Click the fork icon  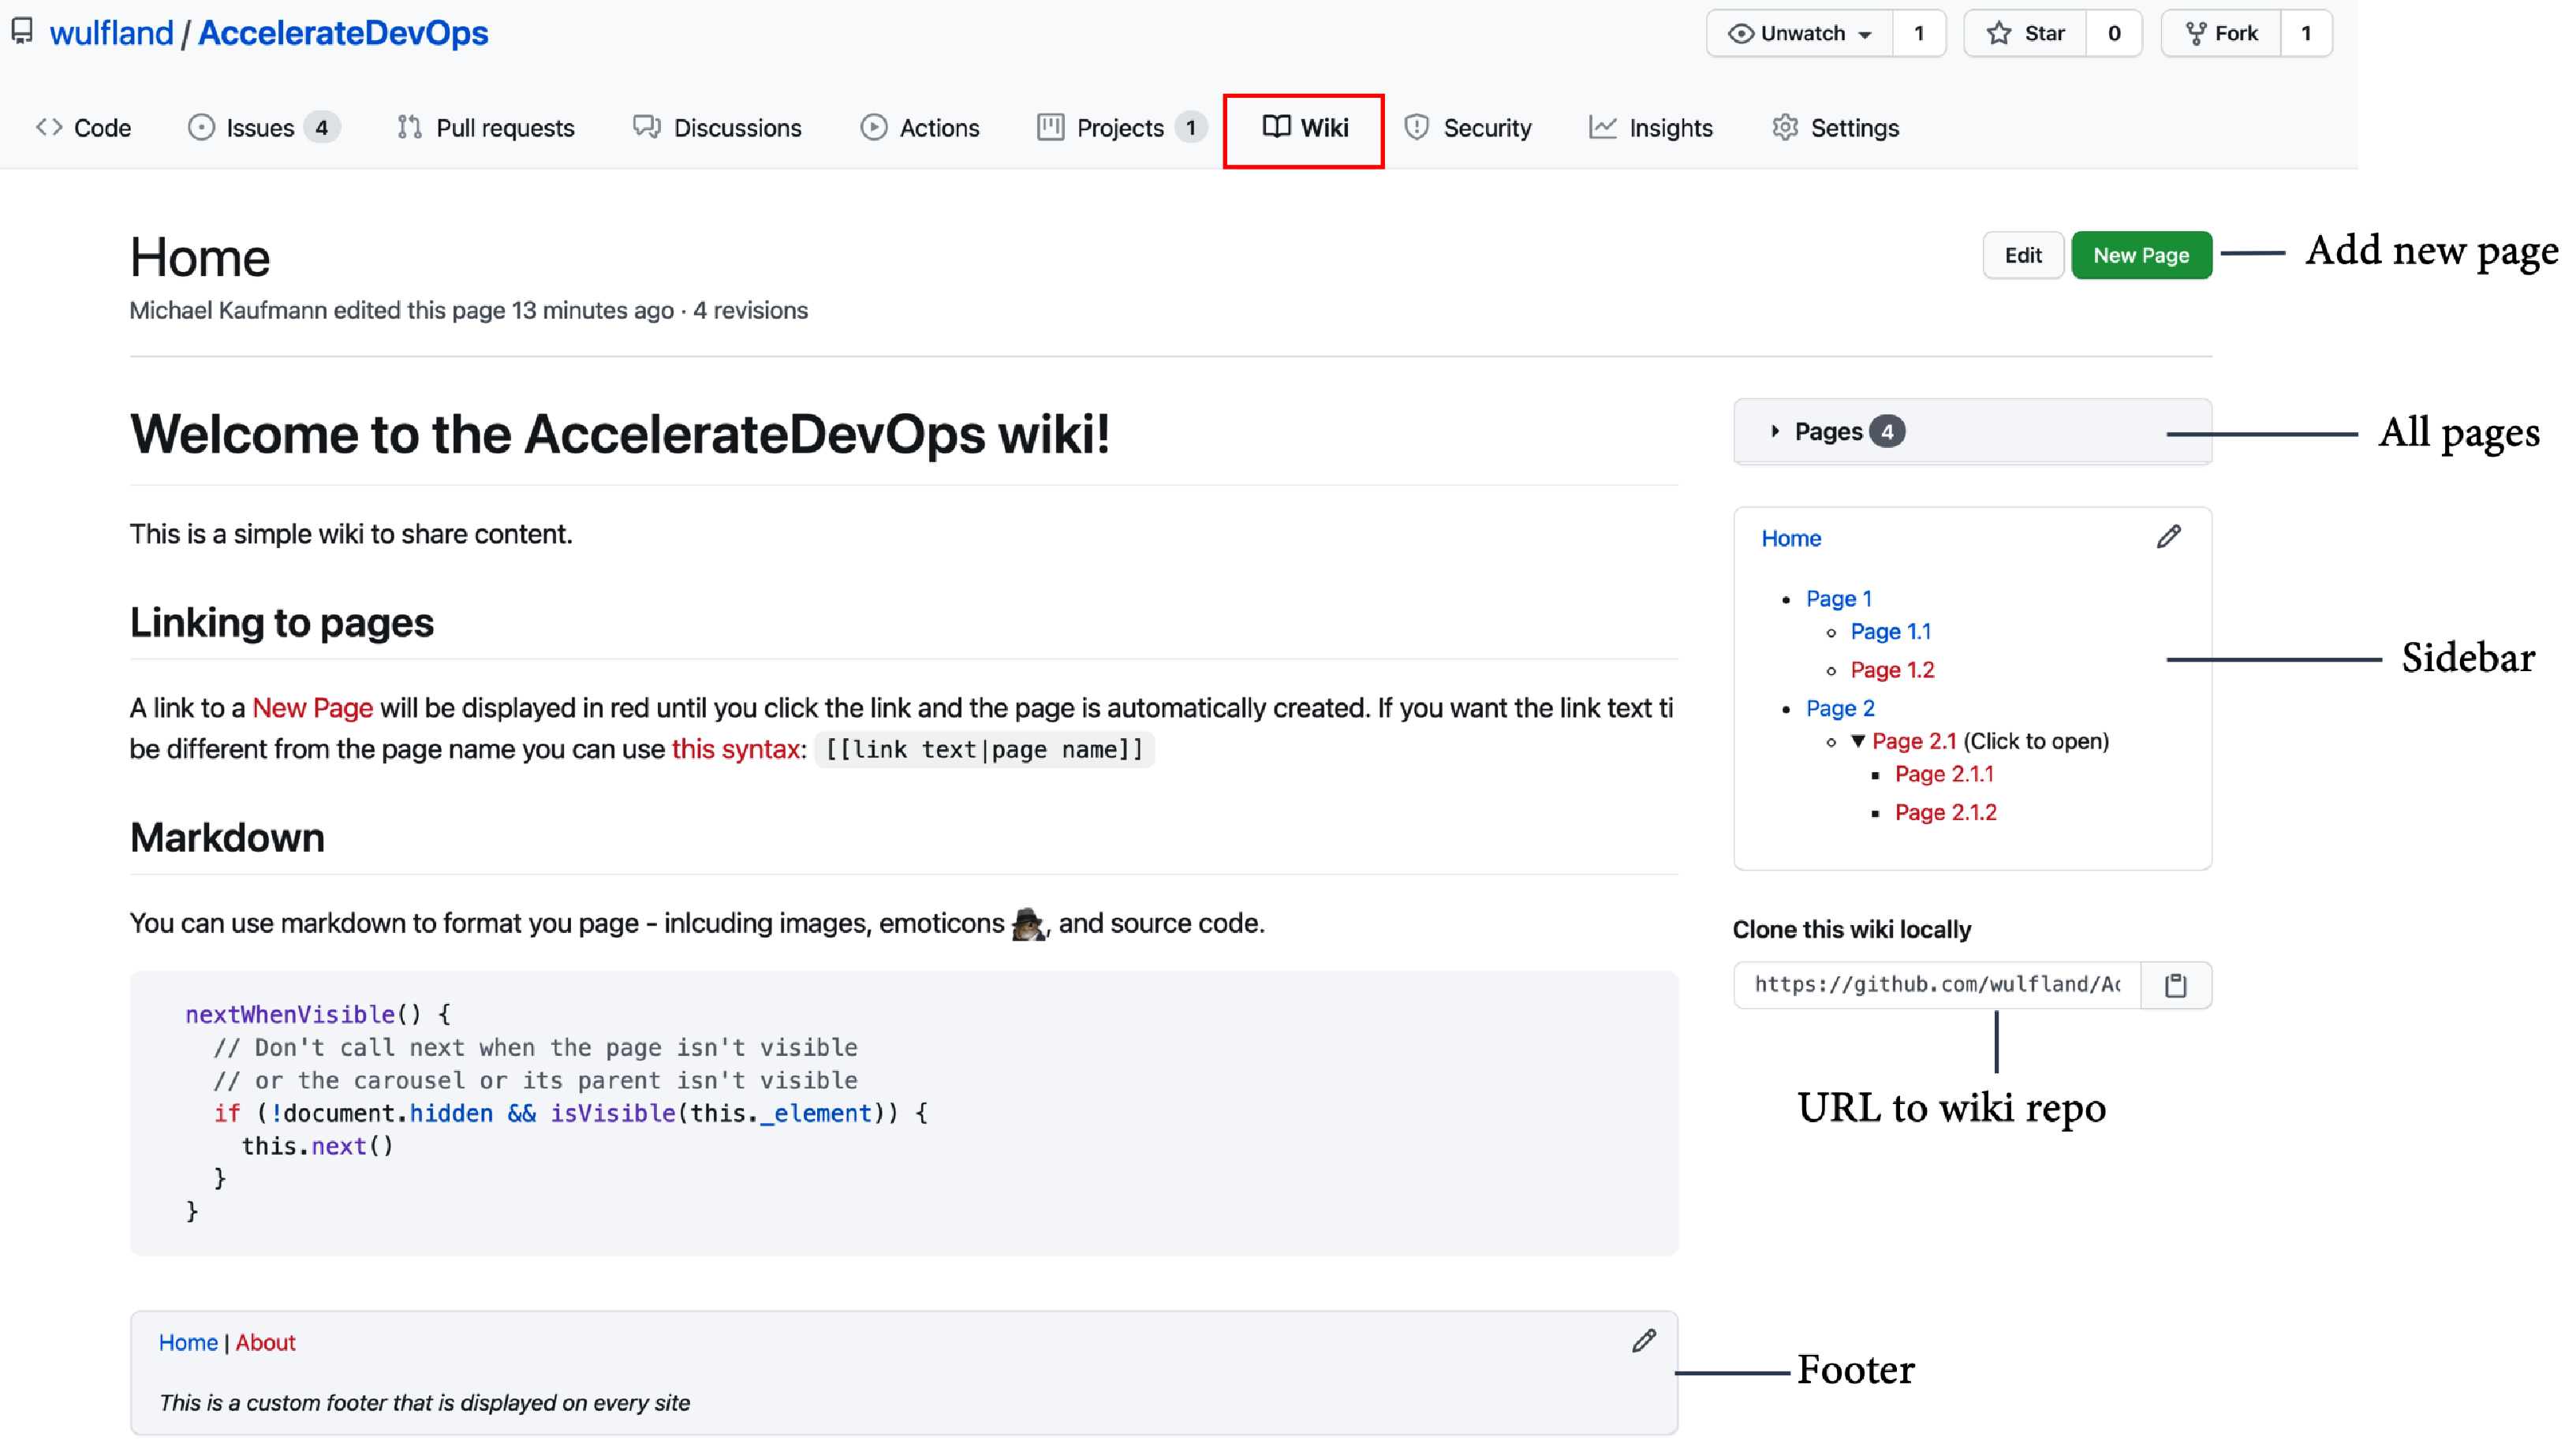tap(2196, 34)
